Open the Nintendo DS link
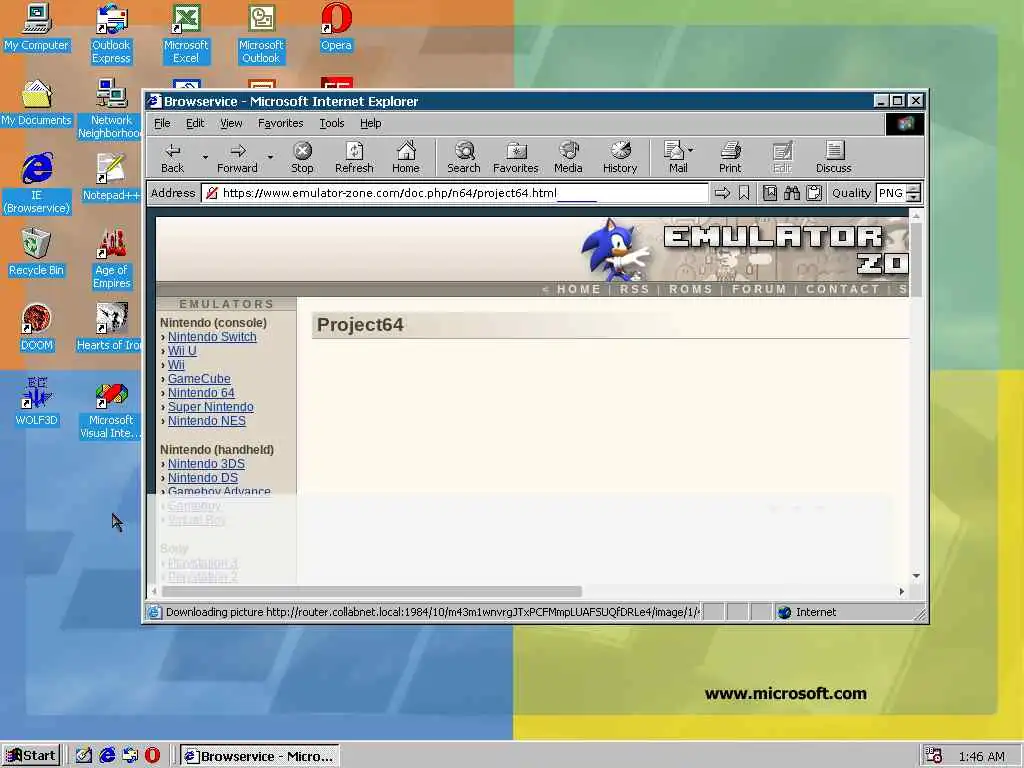 click(x=203, y=477)
